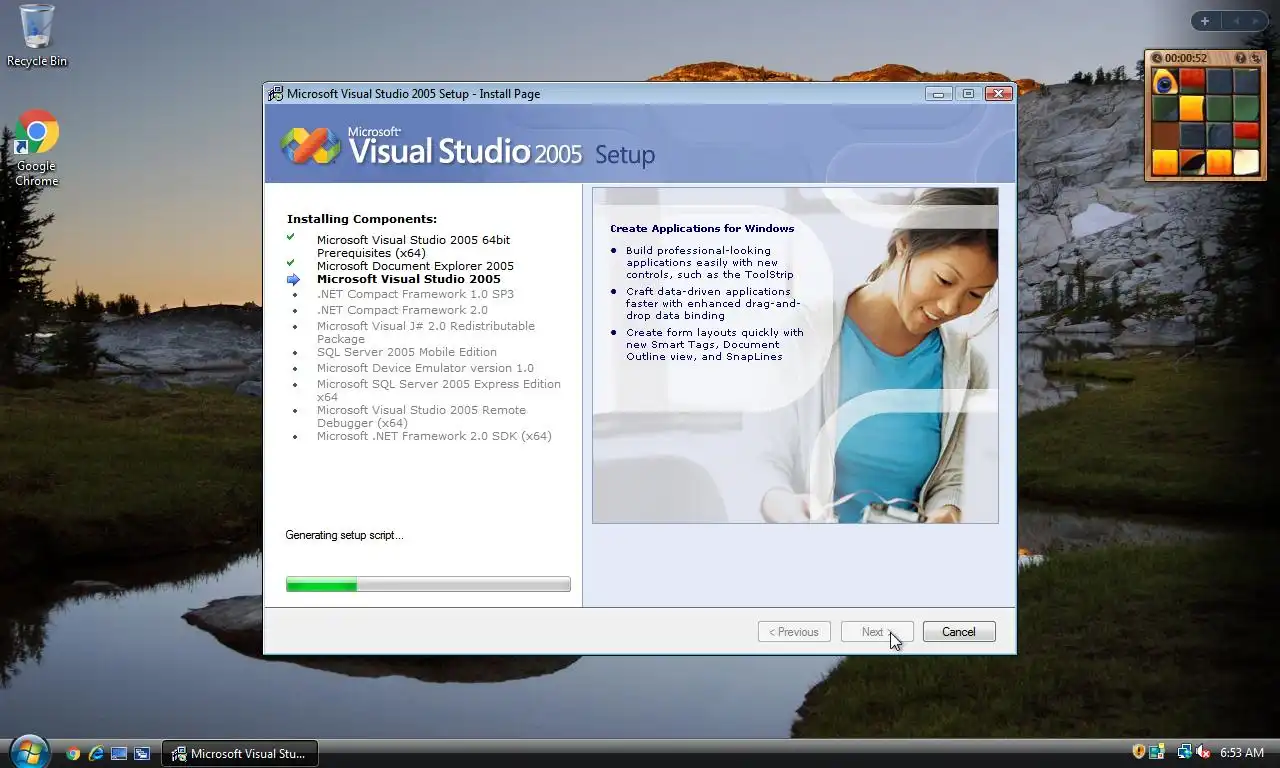Click the Windows Sidebar tray icon
Viewport: 1280px width, 768px height.
pos(1157,752)
